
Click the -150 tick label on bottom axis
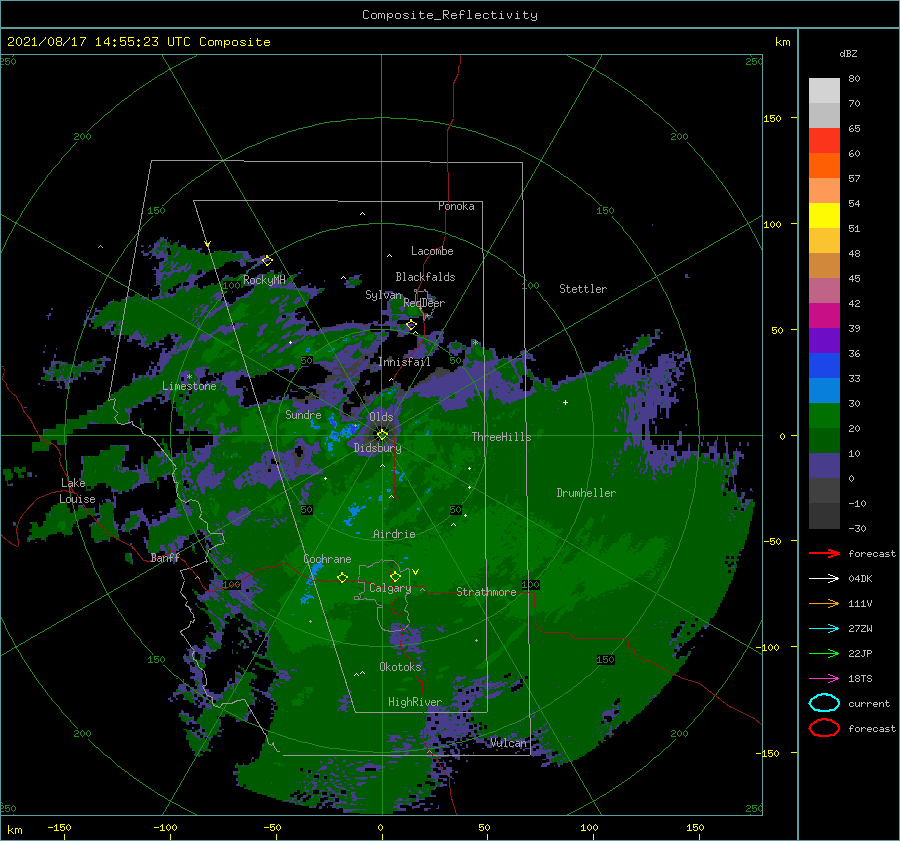pyautogui.click(x=59, y=827)
